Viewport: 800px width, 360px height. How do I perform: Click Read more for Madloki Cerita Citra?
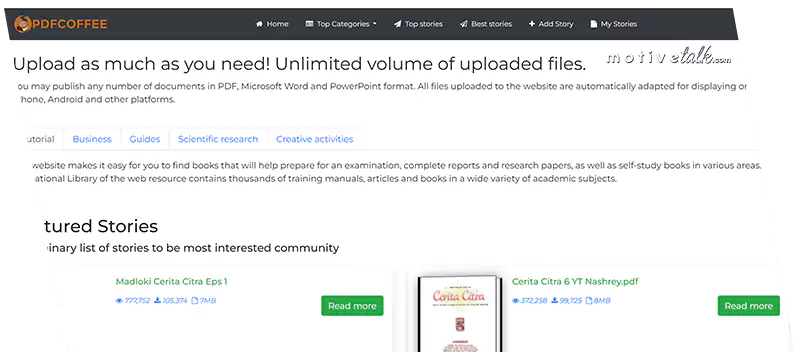tap(352, 306)
